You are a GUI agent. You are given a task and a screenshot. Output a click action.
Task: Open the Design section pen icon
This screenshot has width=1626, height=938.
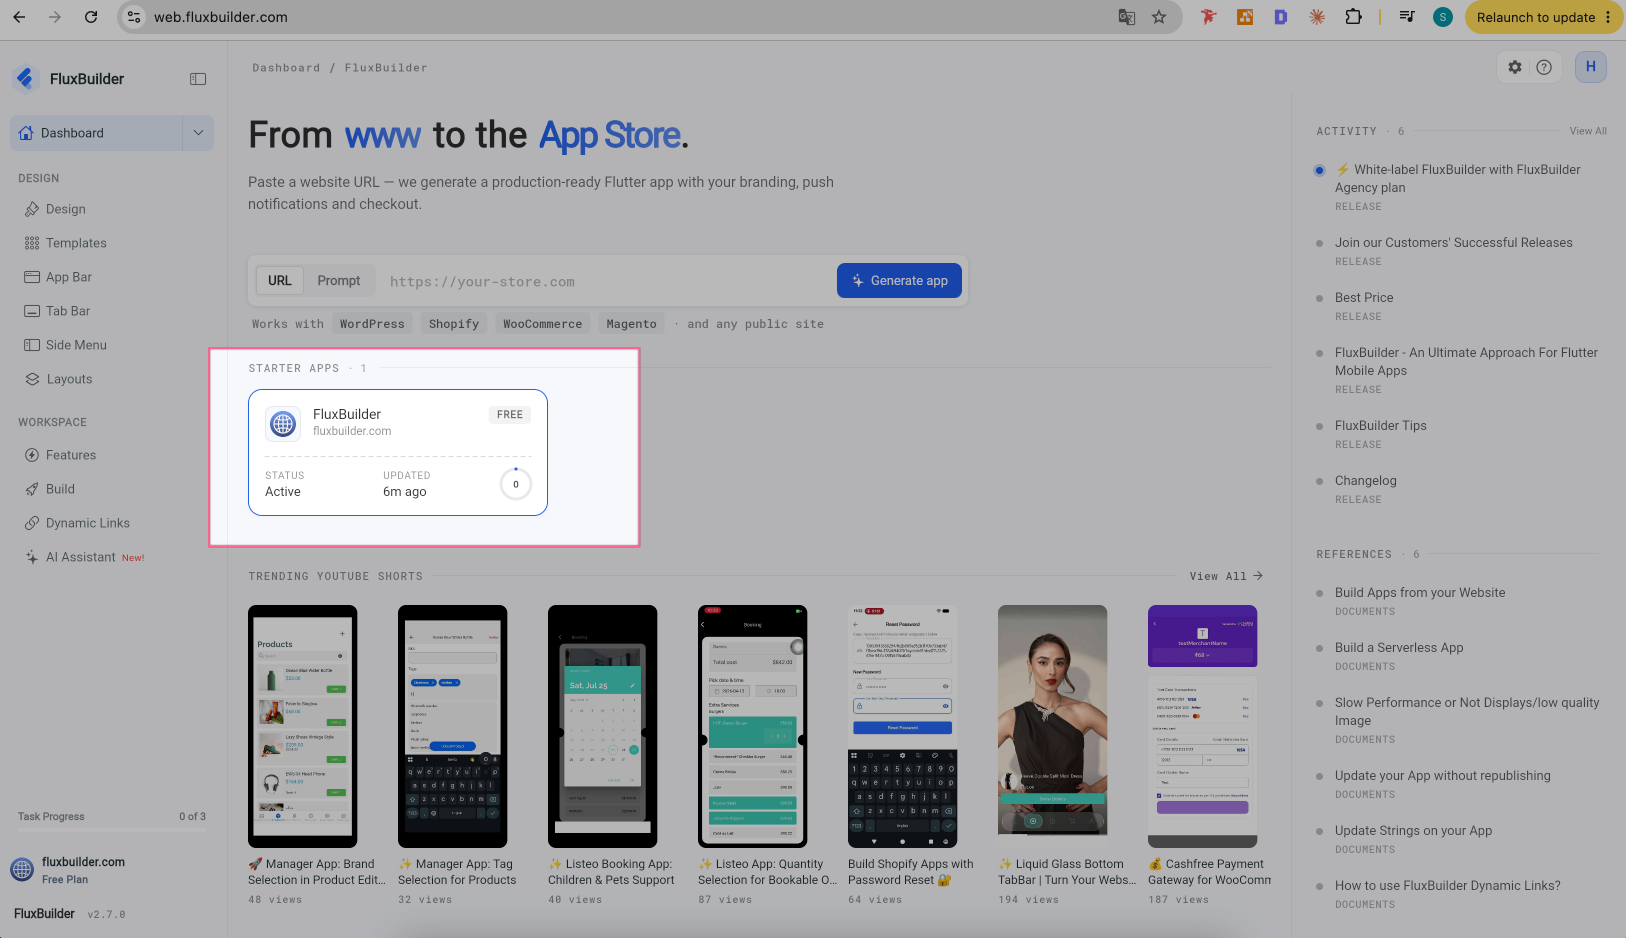point(32,209)
